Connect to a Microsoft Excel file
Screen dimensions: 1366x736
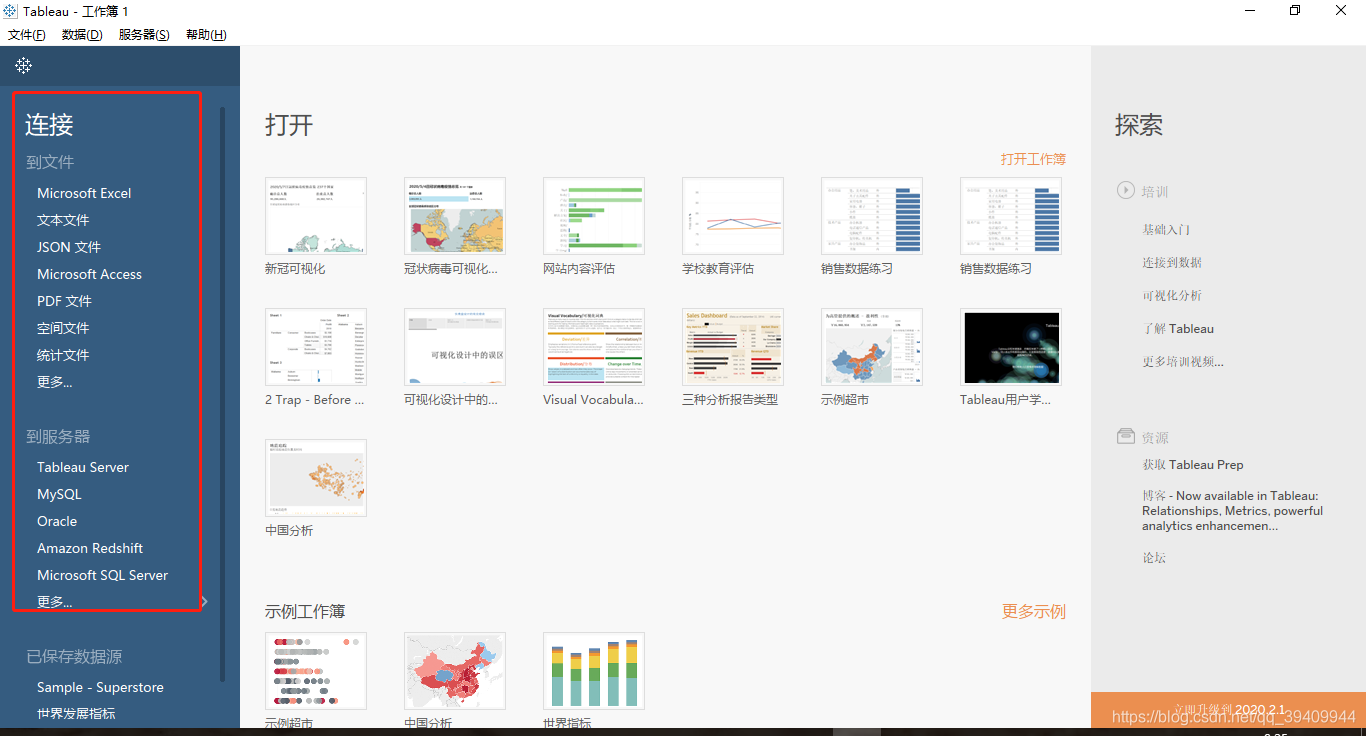(x=84, y=193)
